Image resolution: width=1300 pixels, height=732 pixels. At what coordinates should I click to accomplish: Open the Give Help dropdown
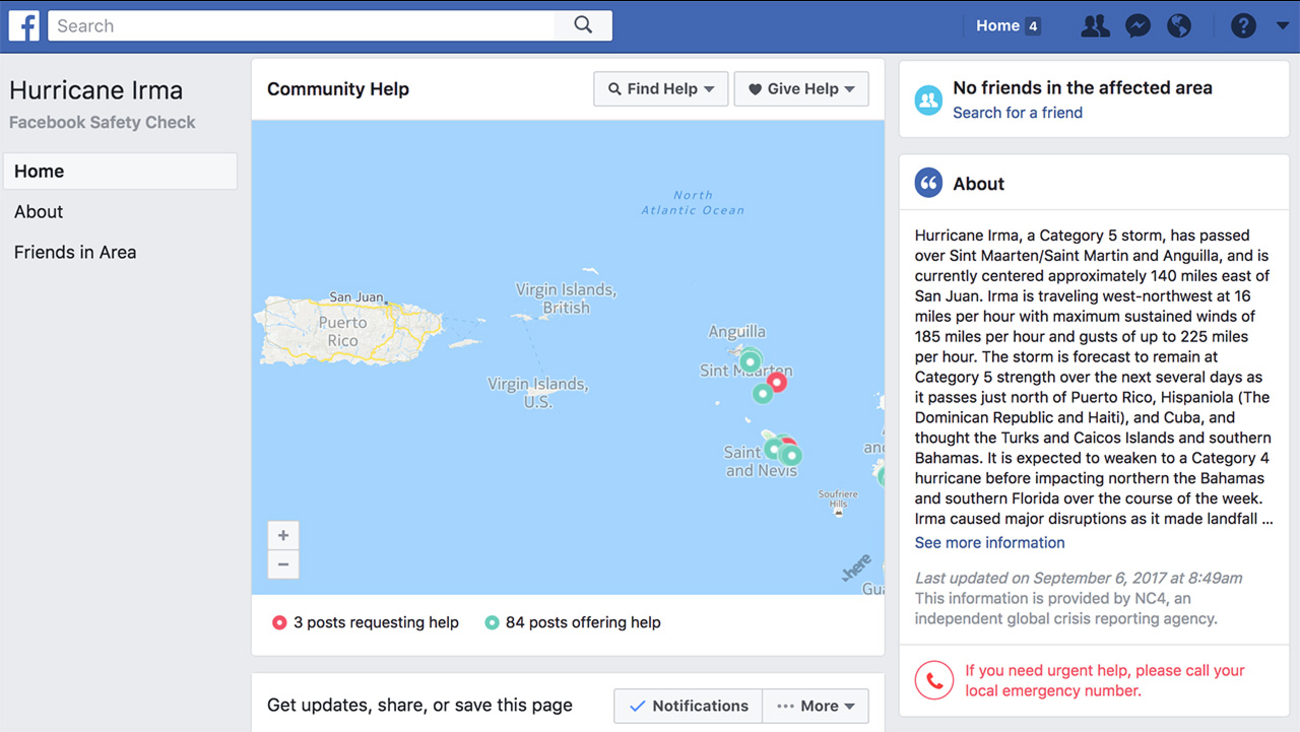(x=801, y=88)
